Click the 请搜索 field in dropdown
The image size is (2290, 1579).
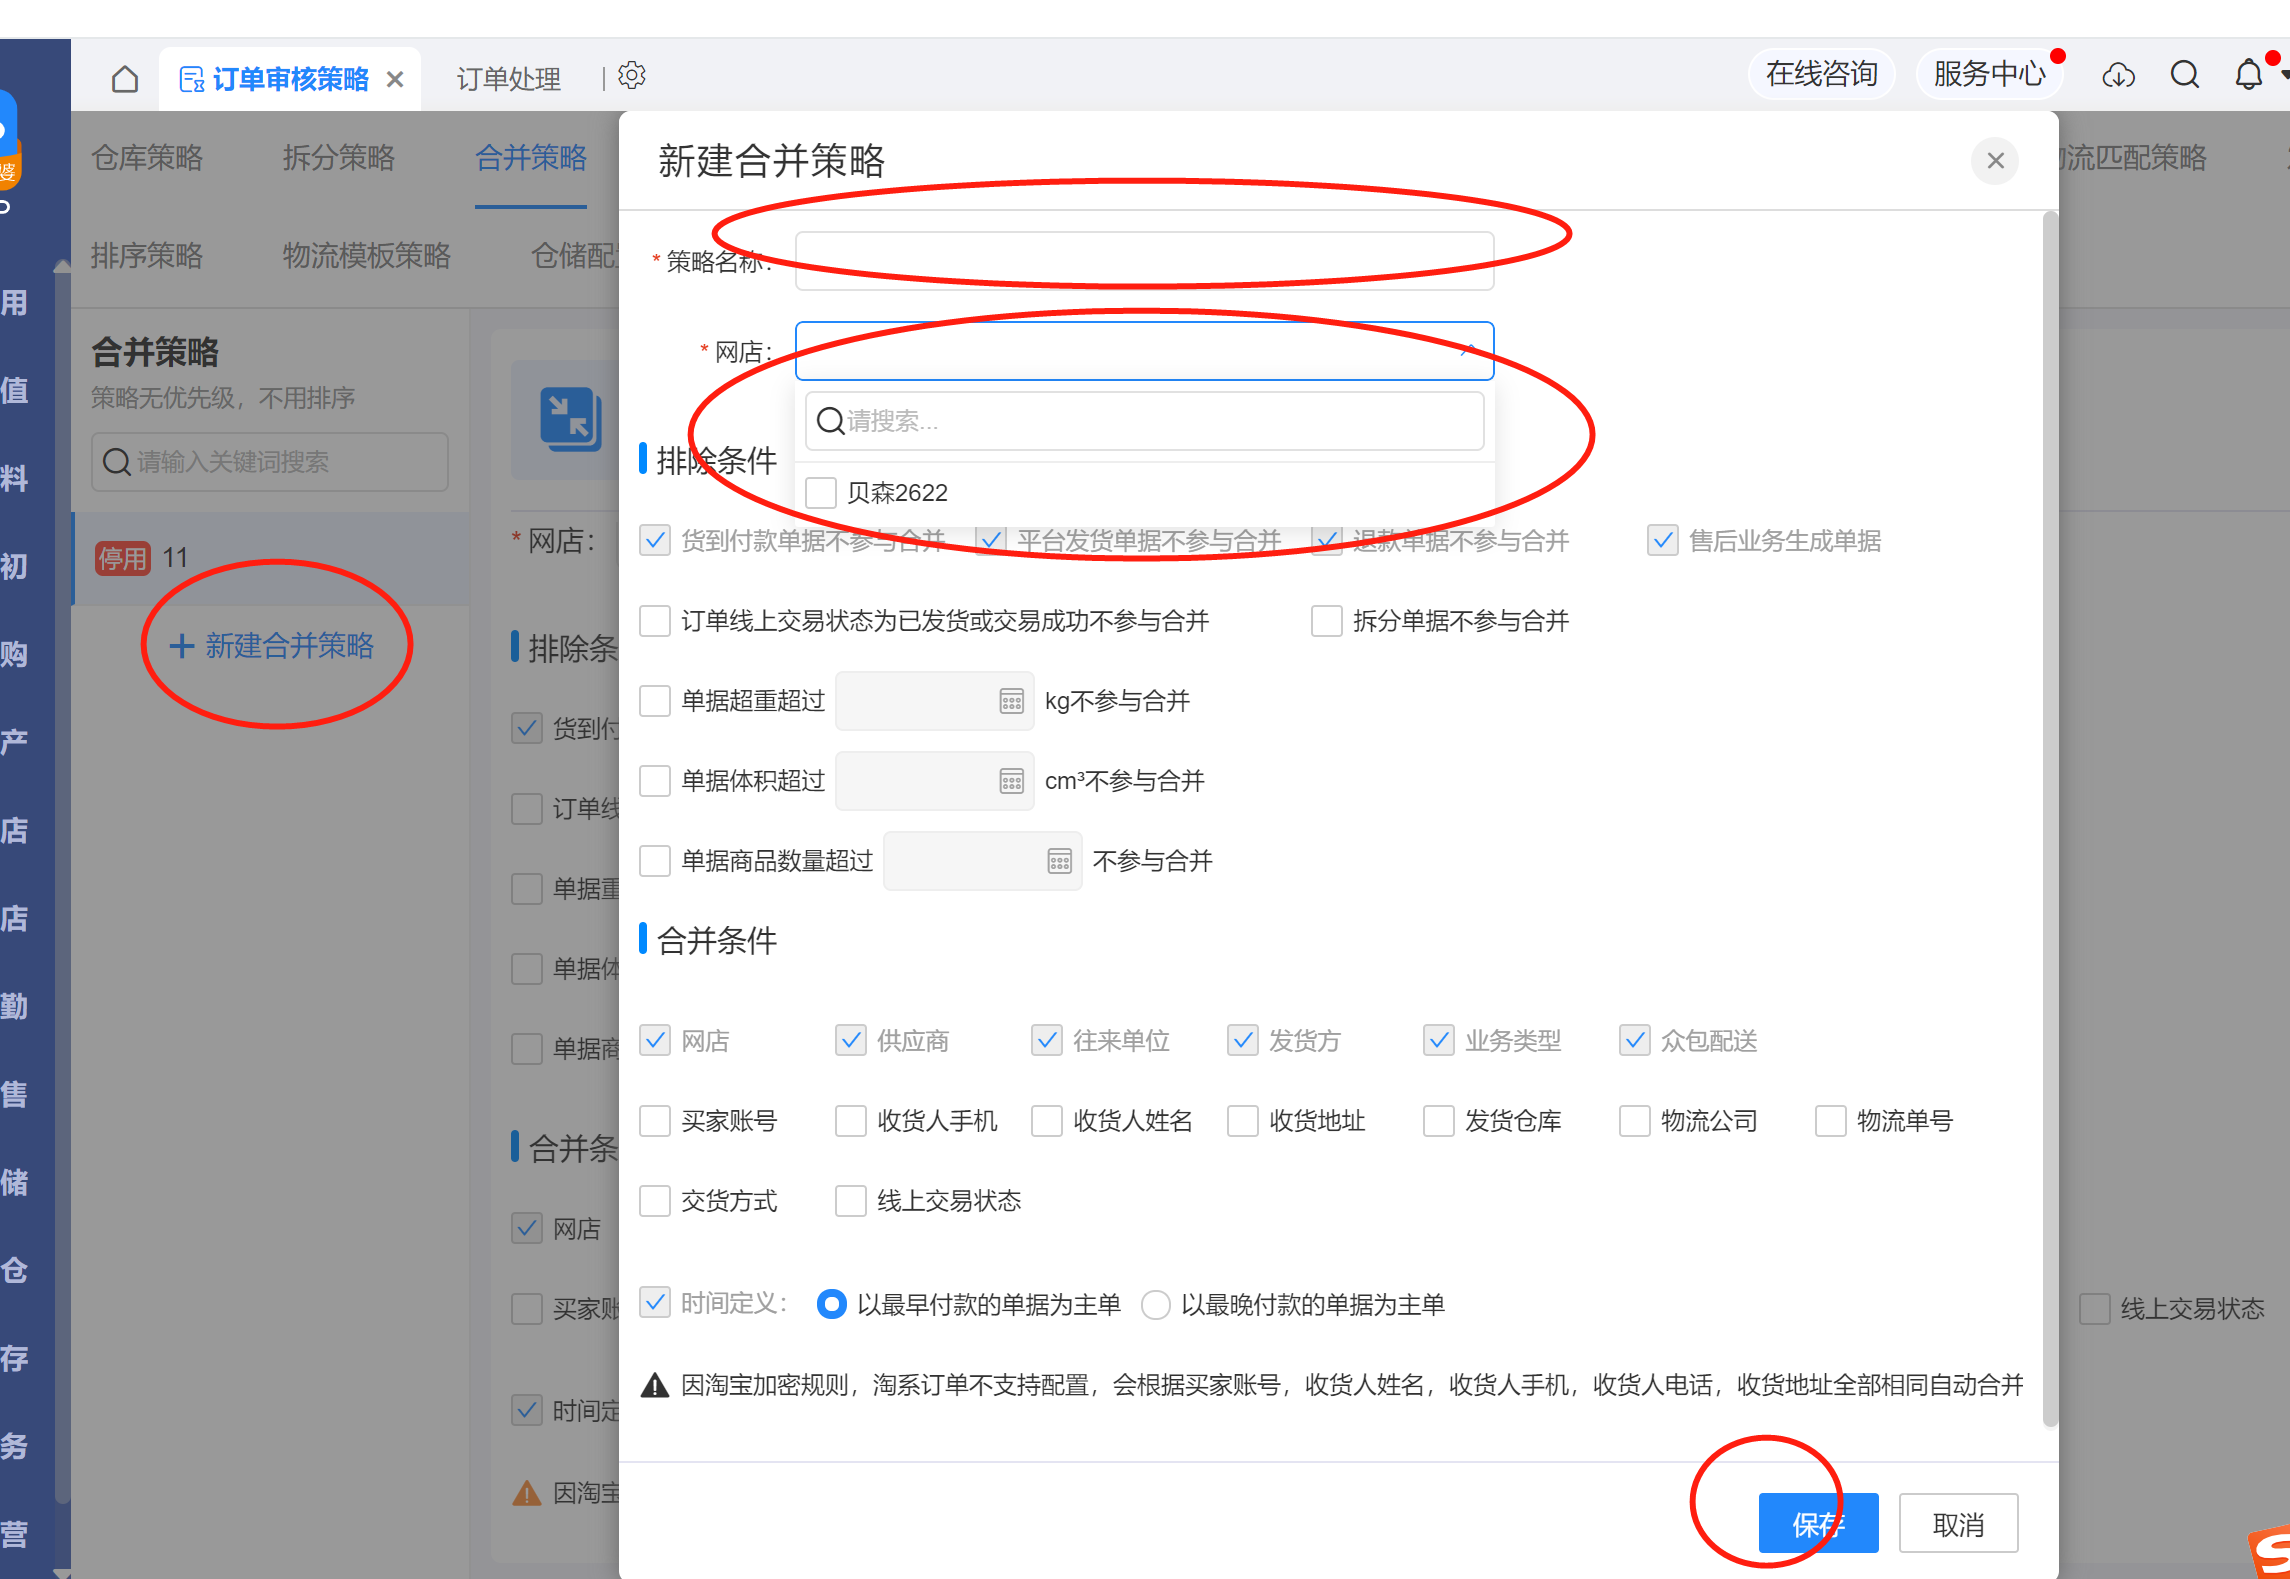[x=1144, y=421]
